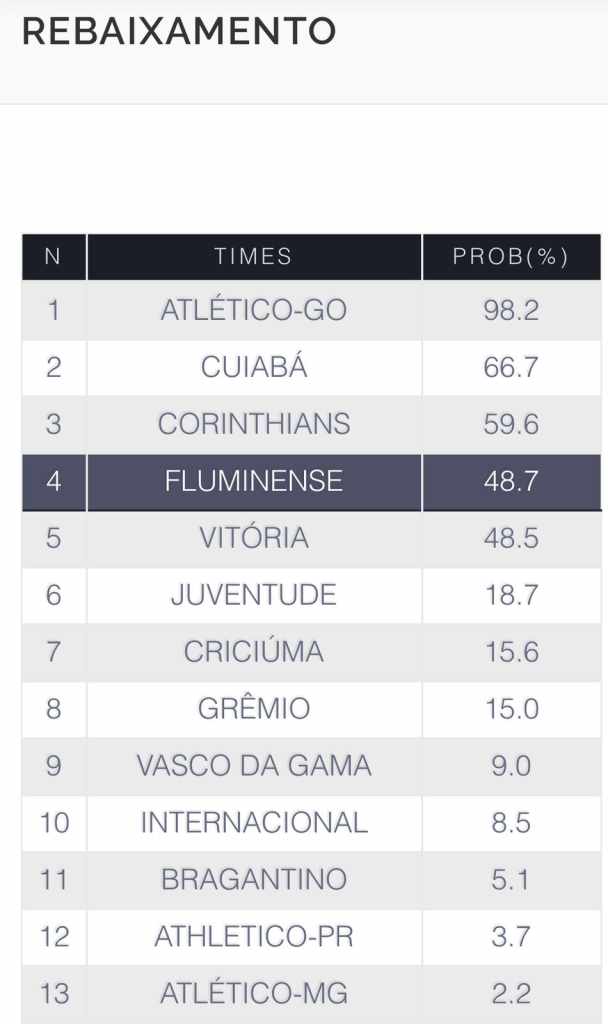Click the VASCO DA GAMA row
The width and height of the screenshot is (608, 1024).
(312, 765)
